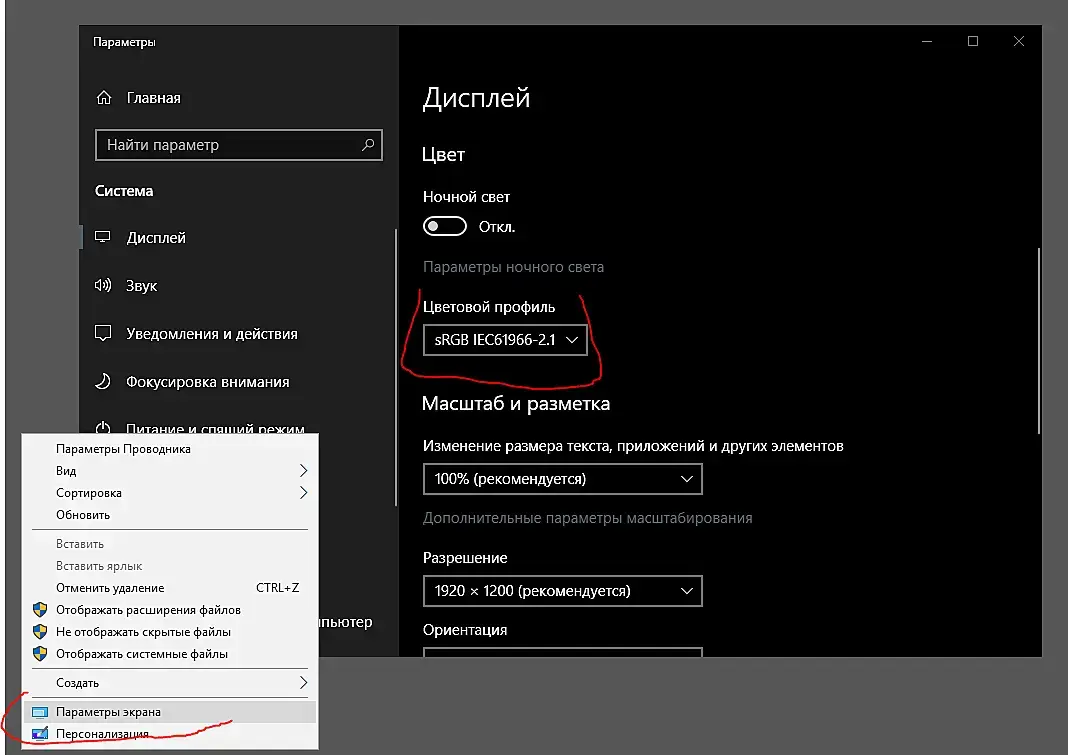Select Дисплей in the sidebar
The image size is (1068, 755).
click(x=238, y=237)
